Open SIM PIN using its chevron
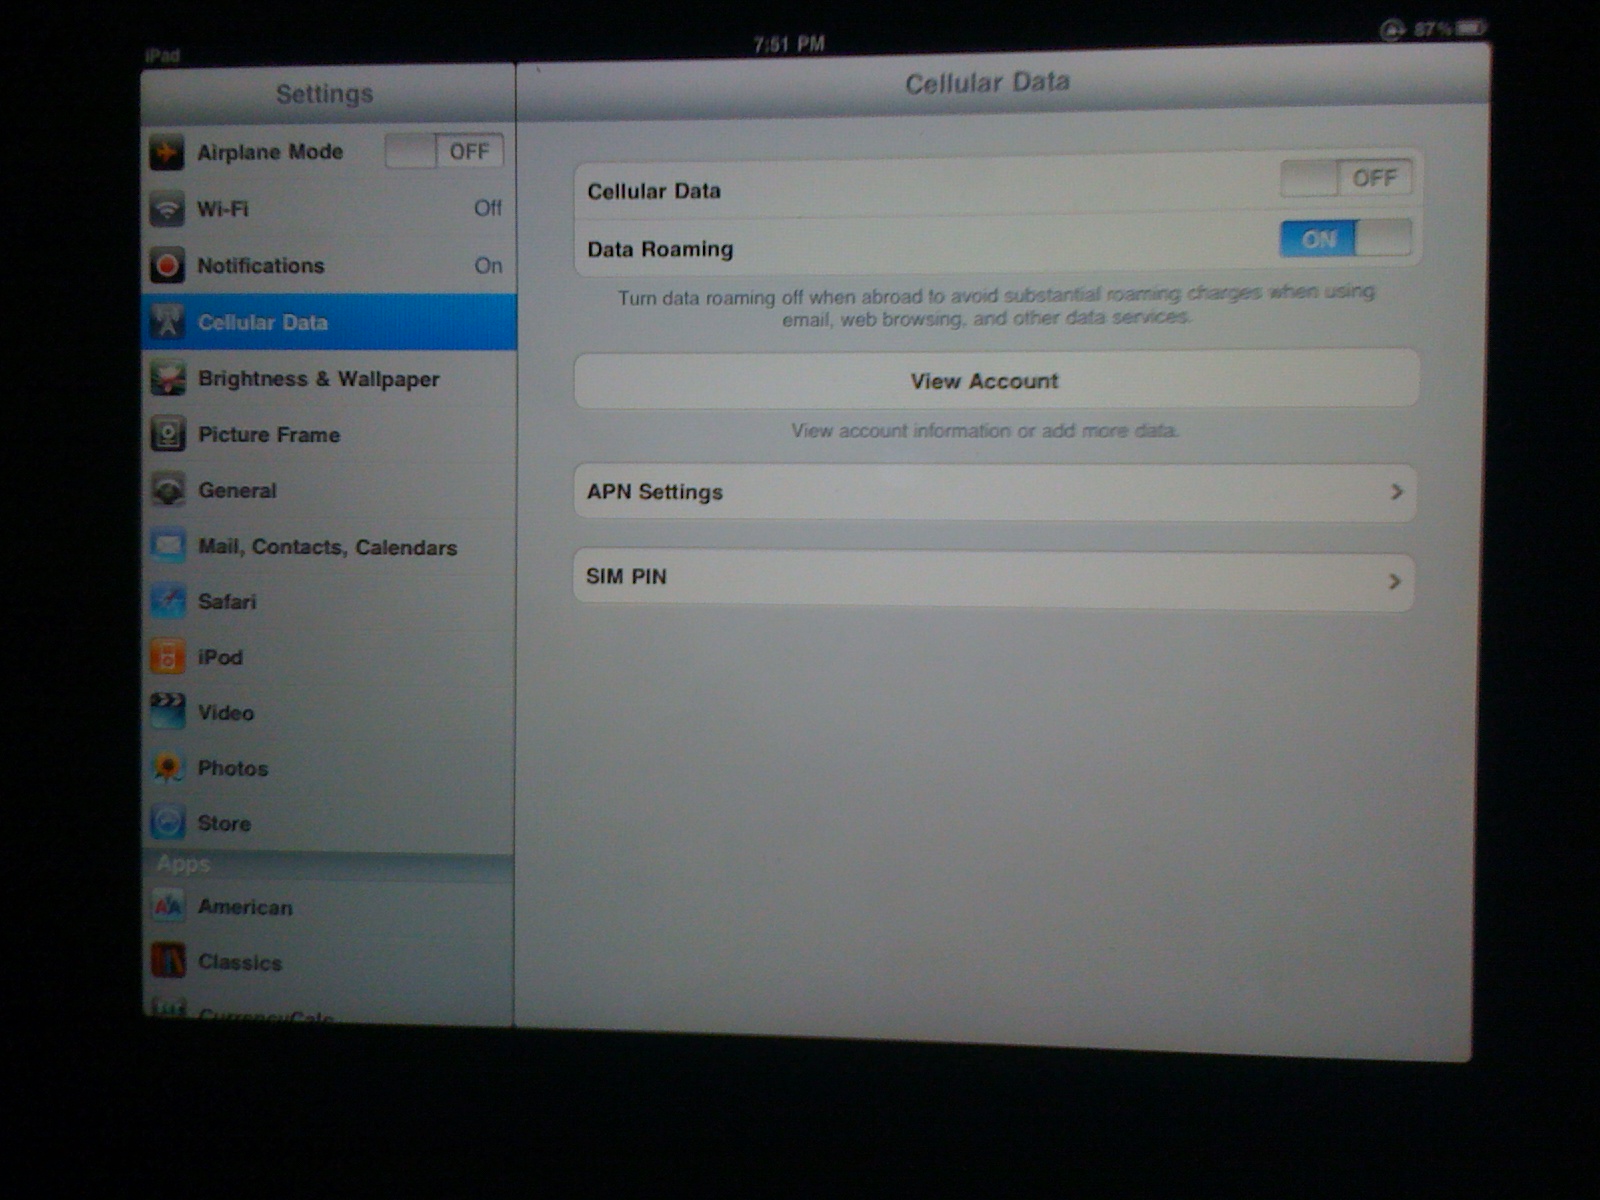This screenshot has width=1600, height=1200. 1394,581
